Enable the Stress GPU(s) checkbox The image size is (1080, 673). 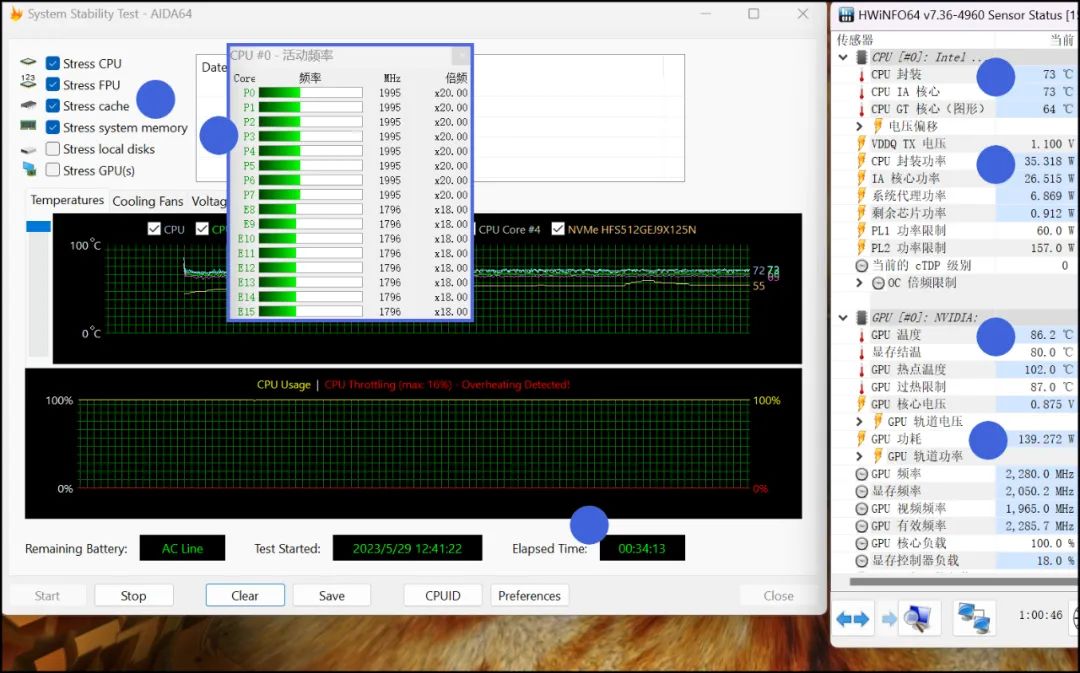(53, 170)
